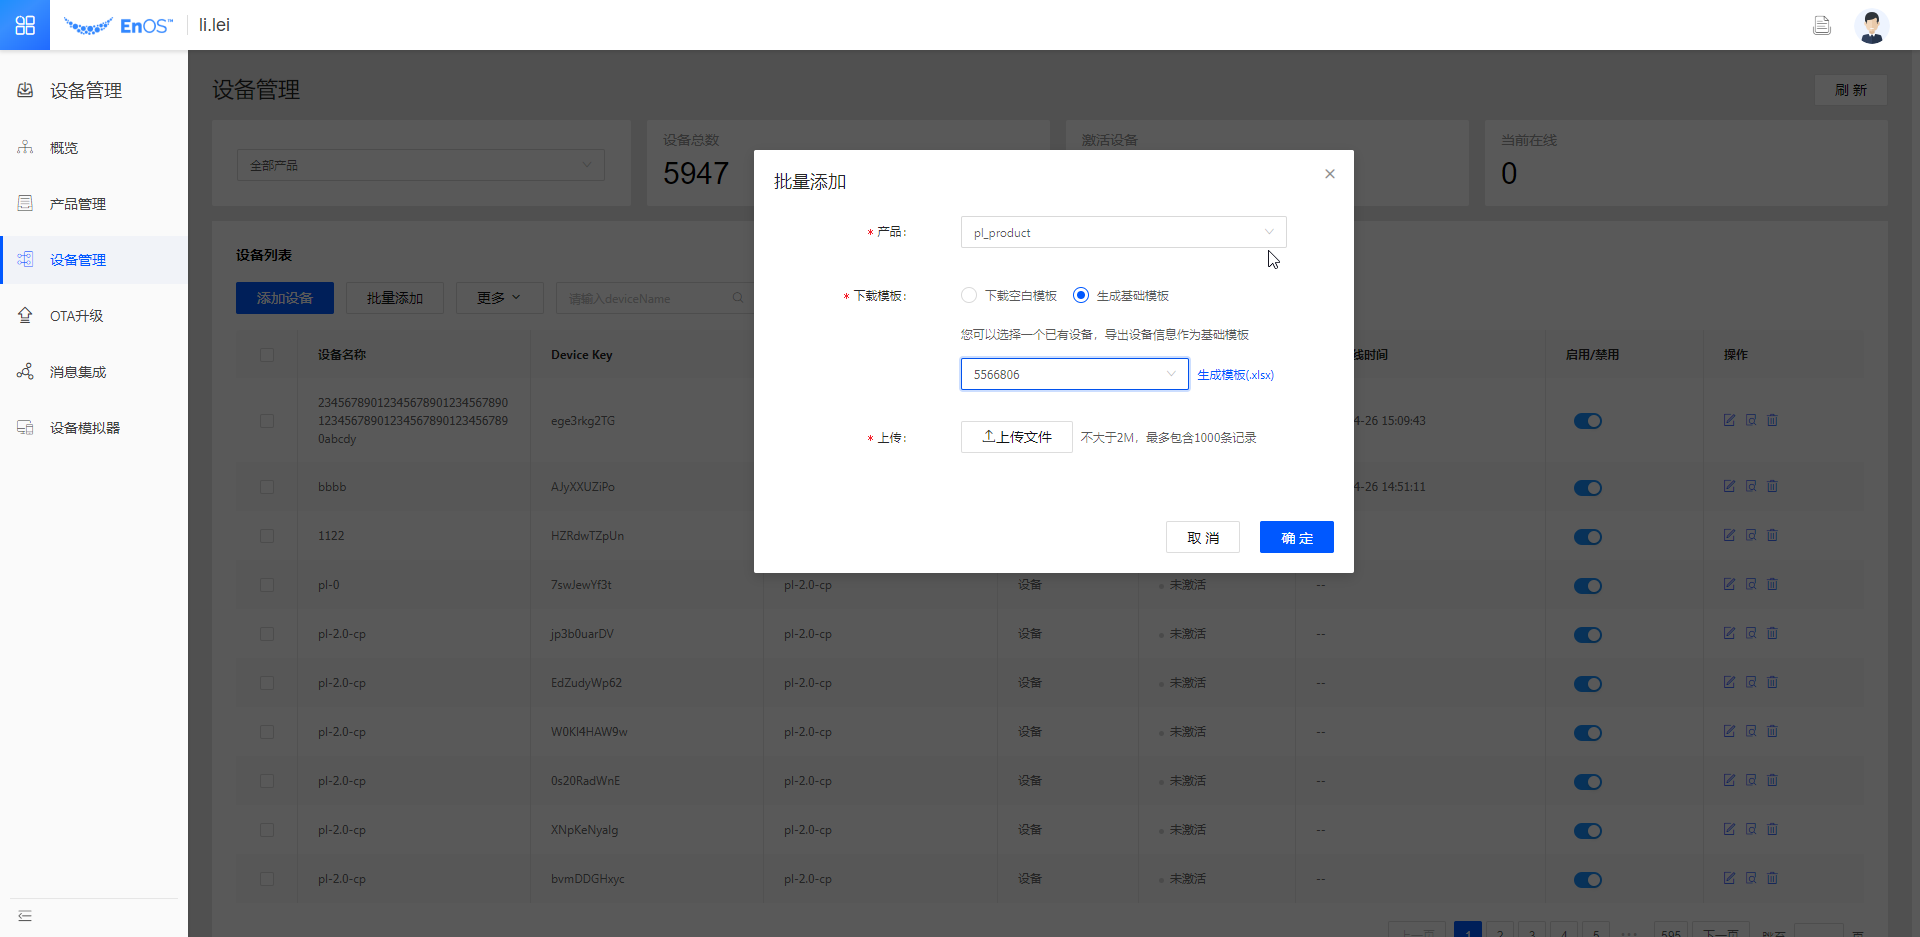Click edit icon for device AJyXXUZiPo
Screen dimensions: 1920x937
1729,486
